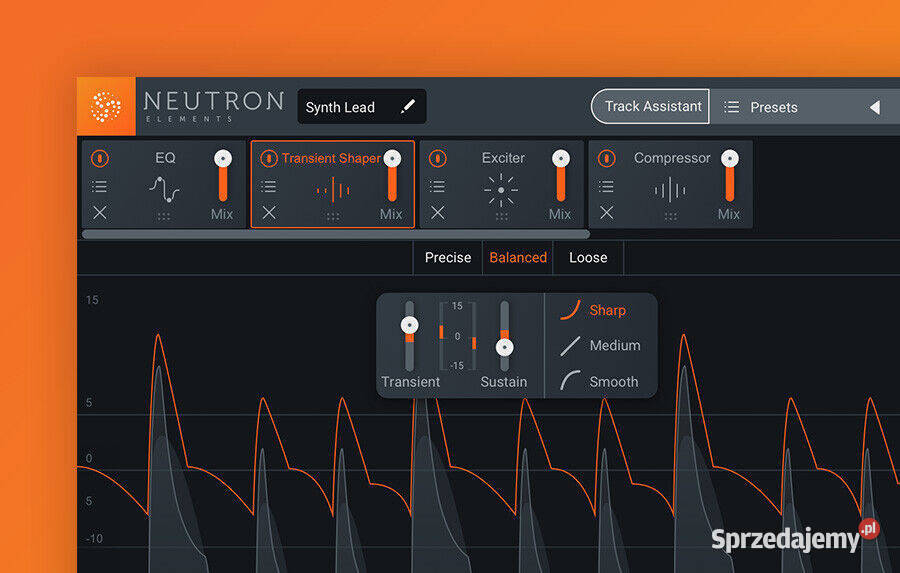Bypass the Transient Shaper power button

[269, 158]
